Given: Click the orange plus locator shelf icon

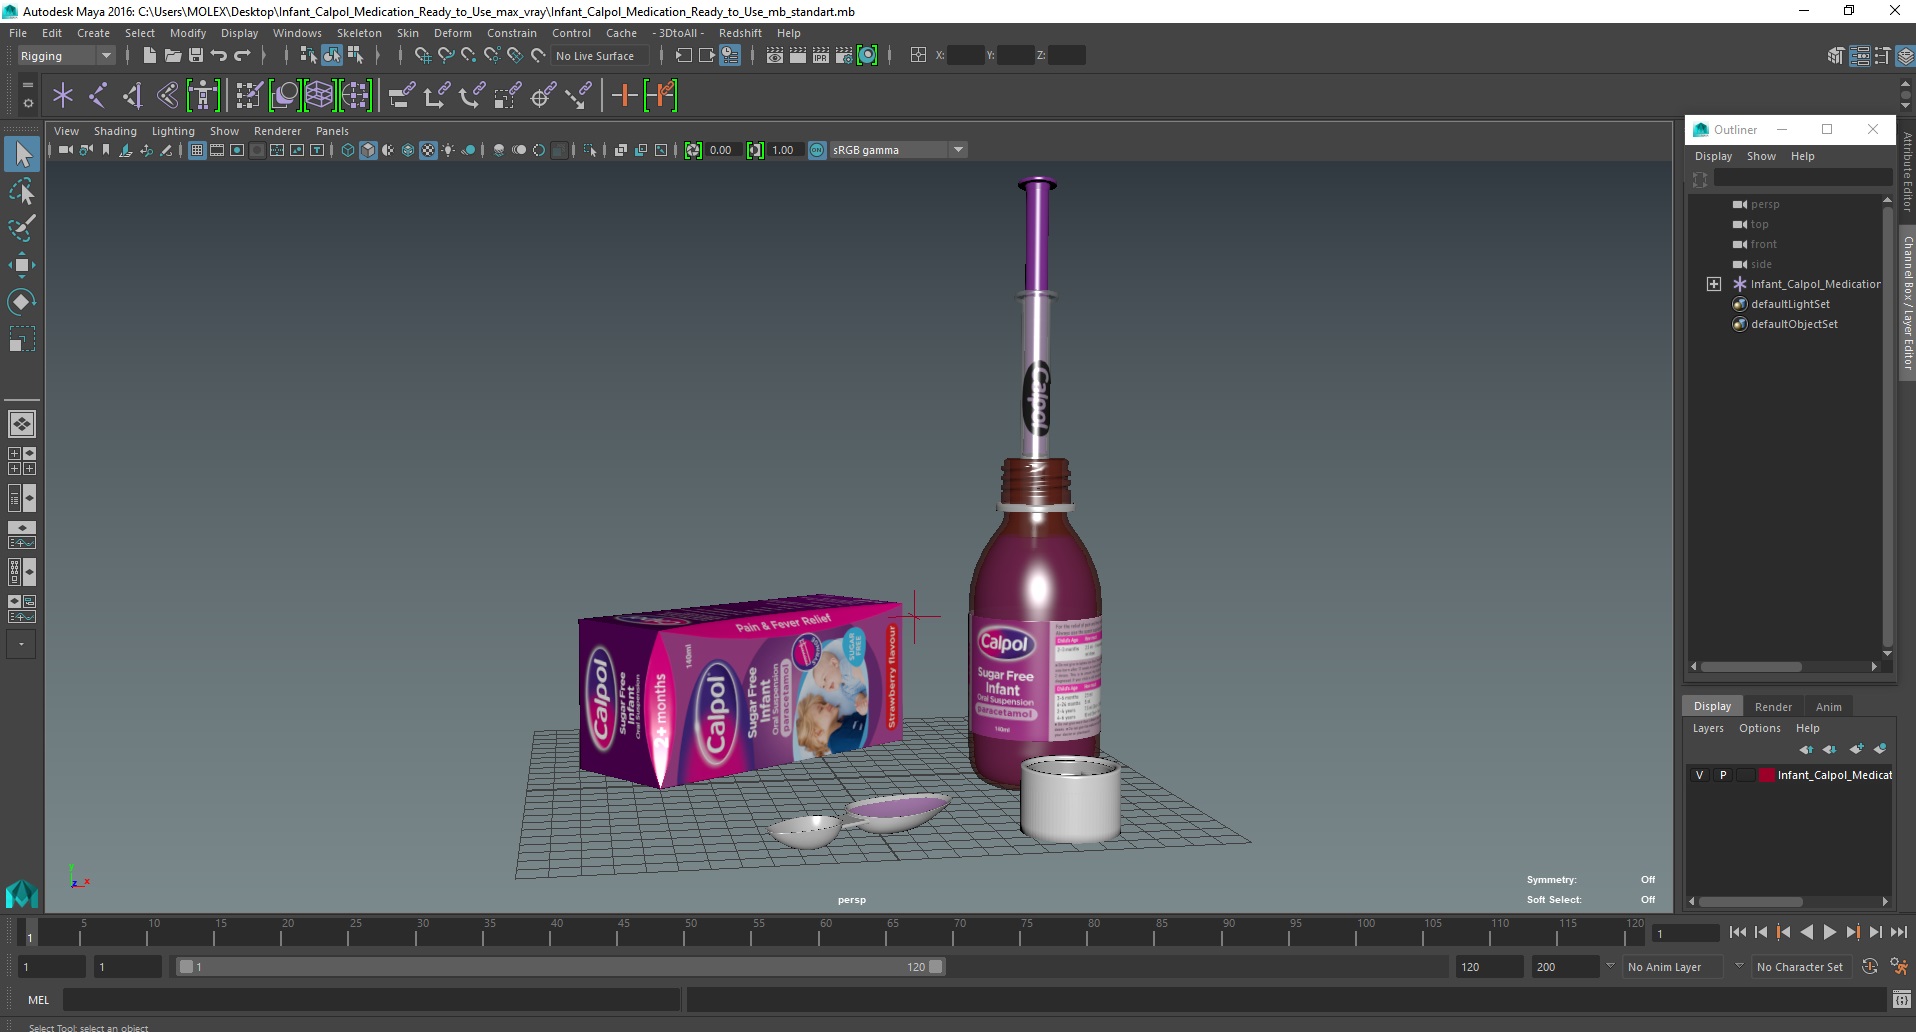Looking at the screenshot, I should tap(625, 96).
